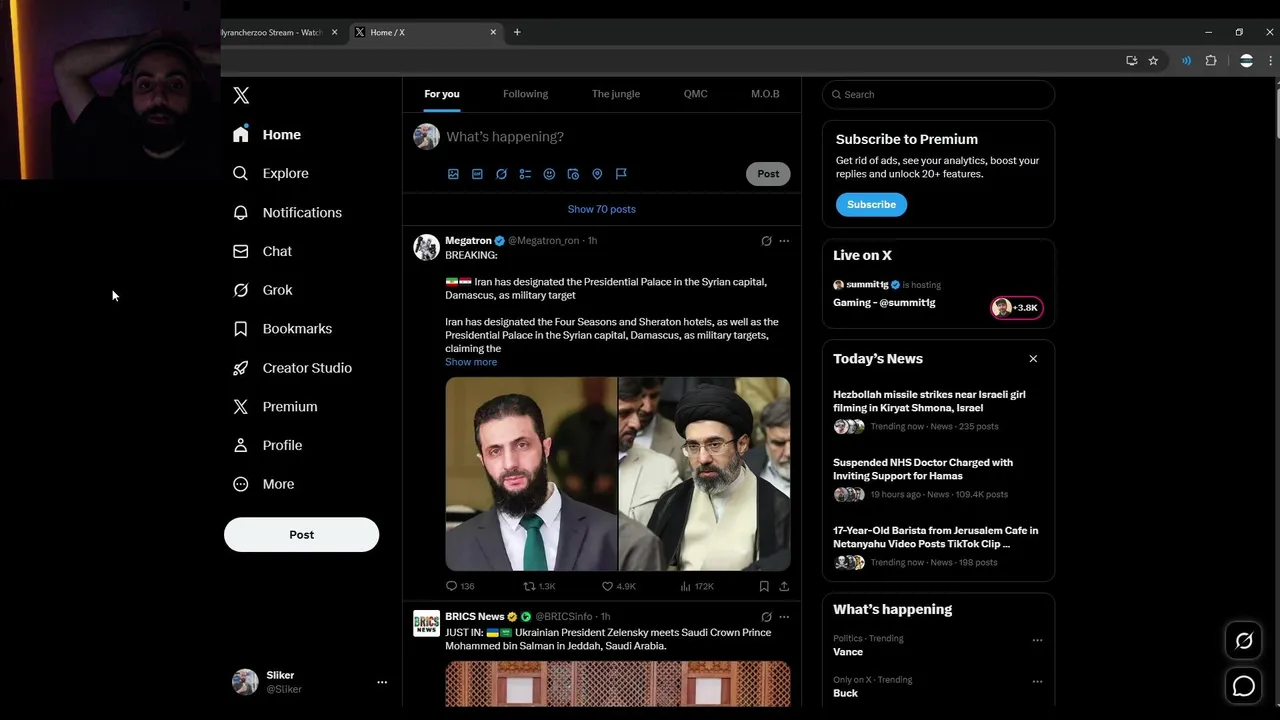This screenshot has width=1280, height=720.
Task: Close the Home / X browser tab
Action: [x=493, y=32]
